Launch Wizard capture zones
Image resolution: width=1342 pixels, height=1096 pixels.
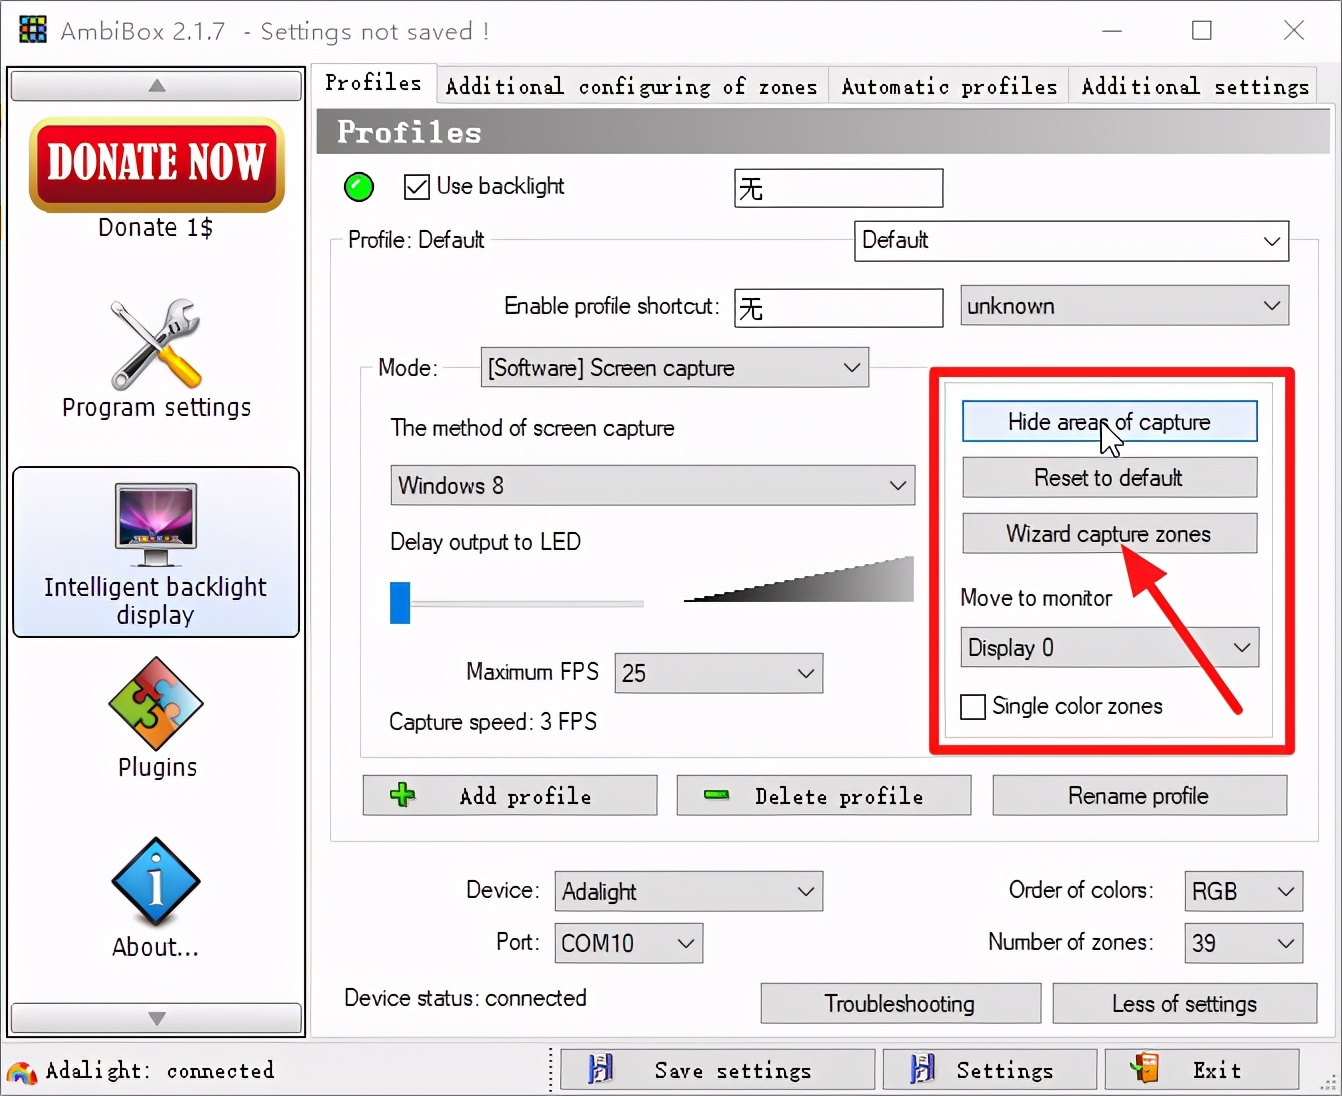click(x=1109, y=534)
